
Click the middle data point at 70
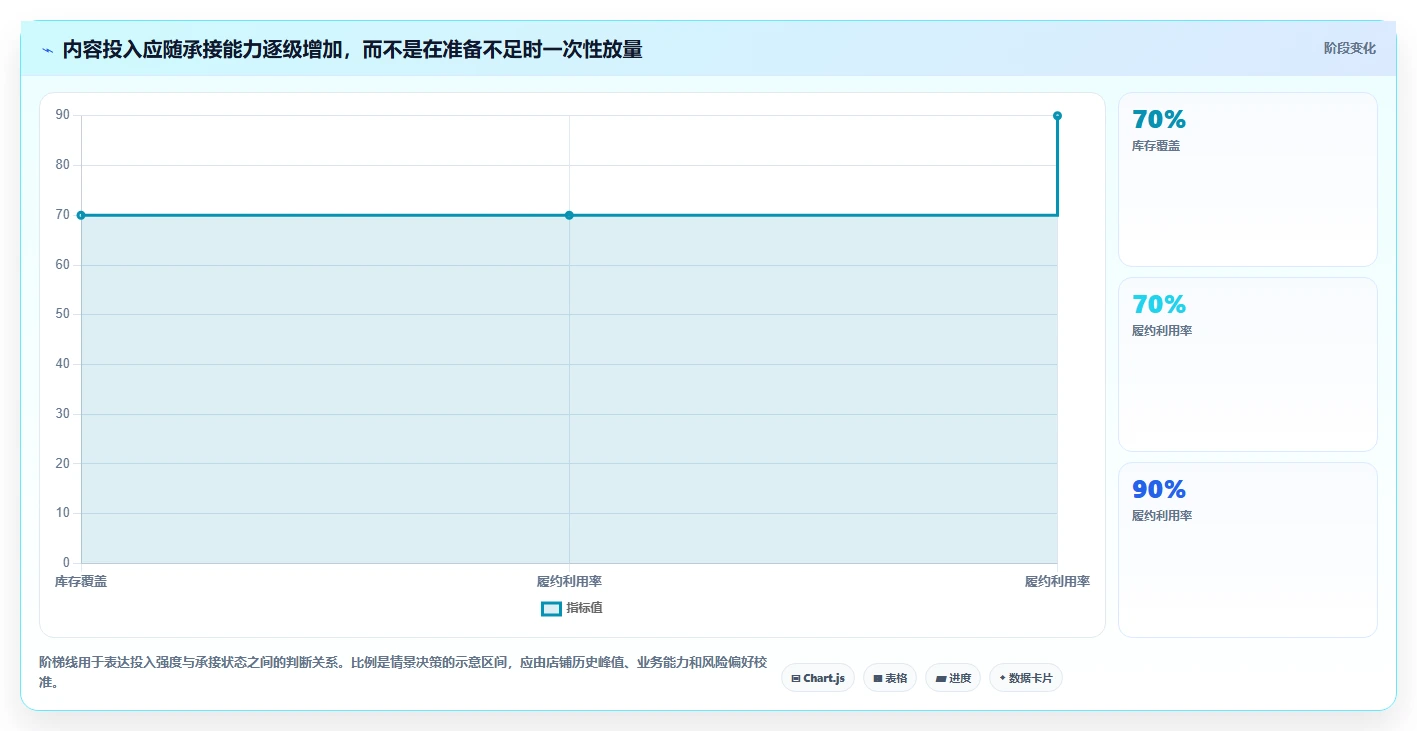pyautogui.click(x=569, y=215)
